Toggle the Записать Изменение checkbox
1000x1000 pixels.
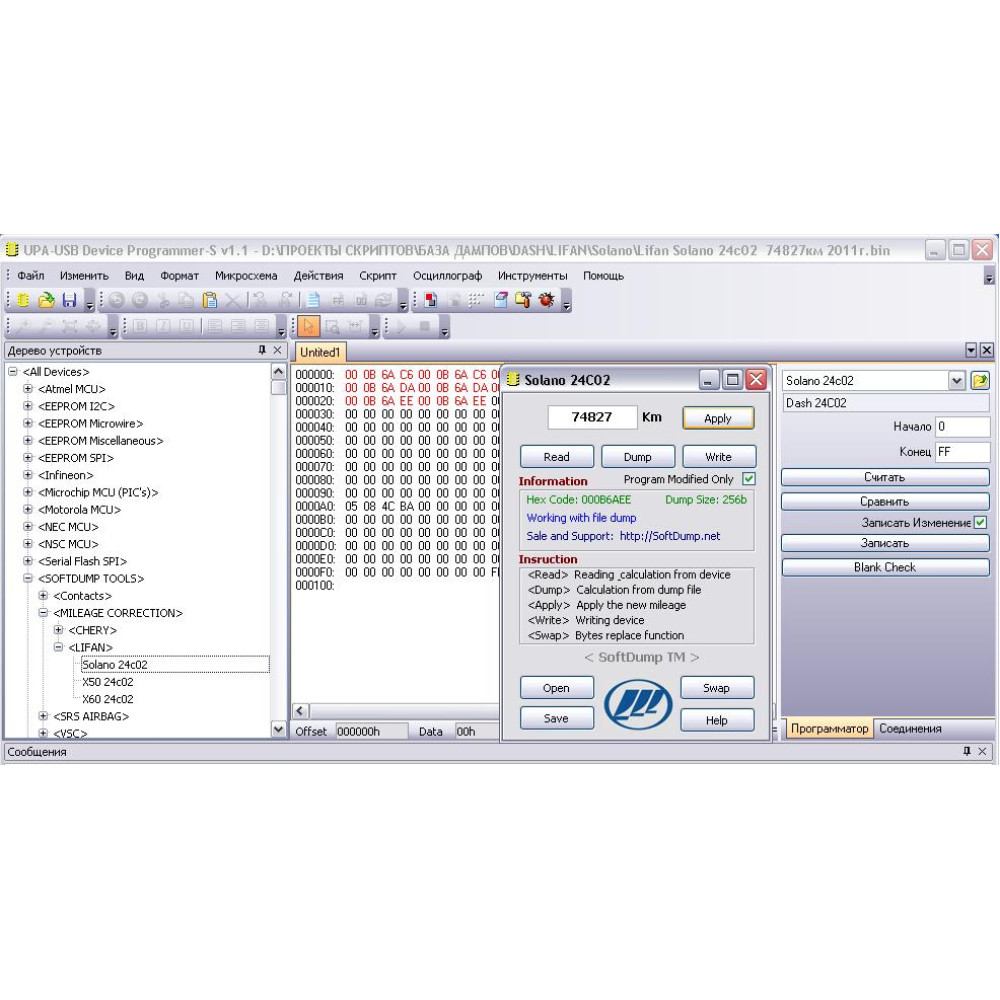981,522
